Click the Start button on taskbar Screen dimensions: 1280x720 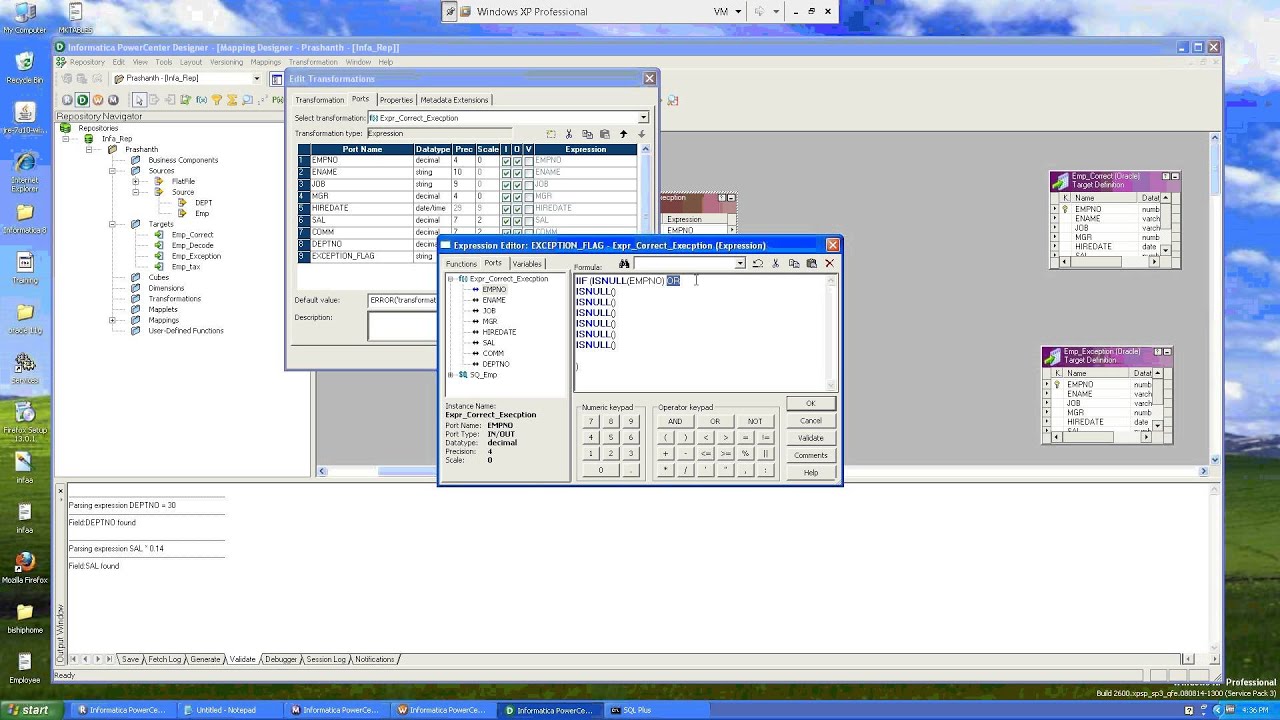pos(29,710)
